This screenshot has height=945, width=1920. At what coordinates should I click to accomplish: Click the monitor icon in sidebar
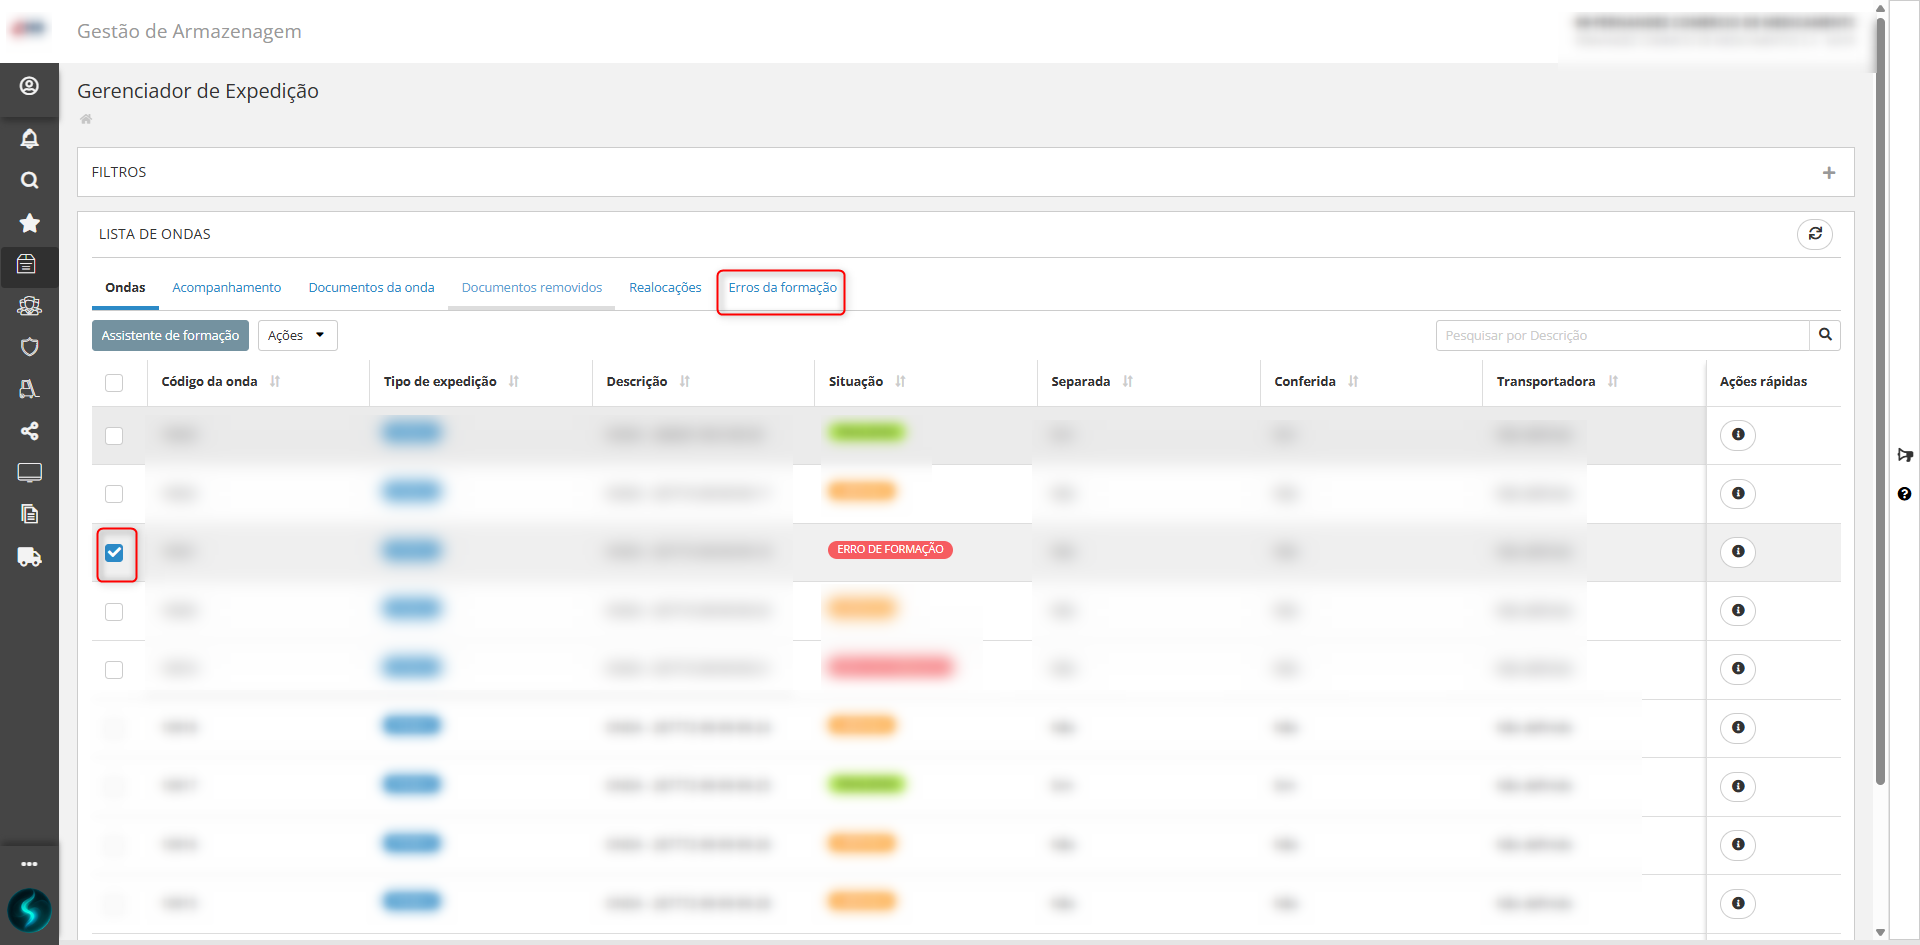29,472
